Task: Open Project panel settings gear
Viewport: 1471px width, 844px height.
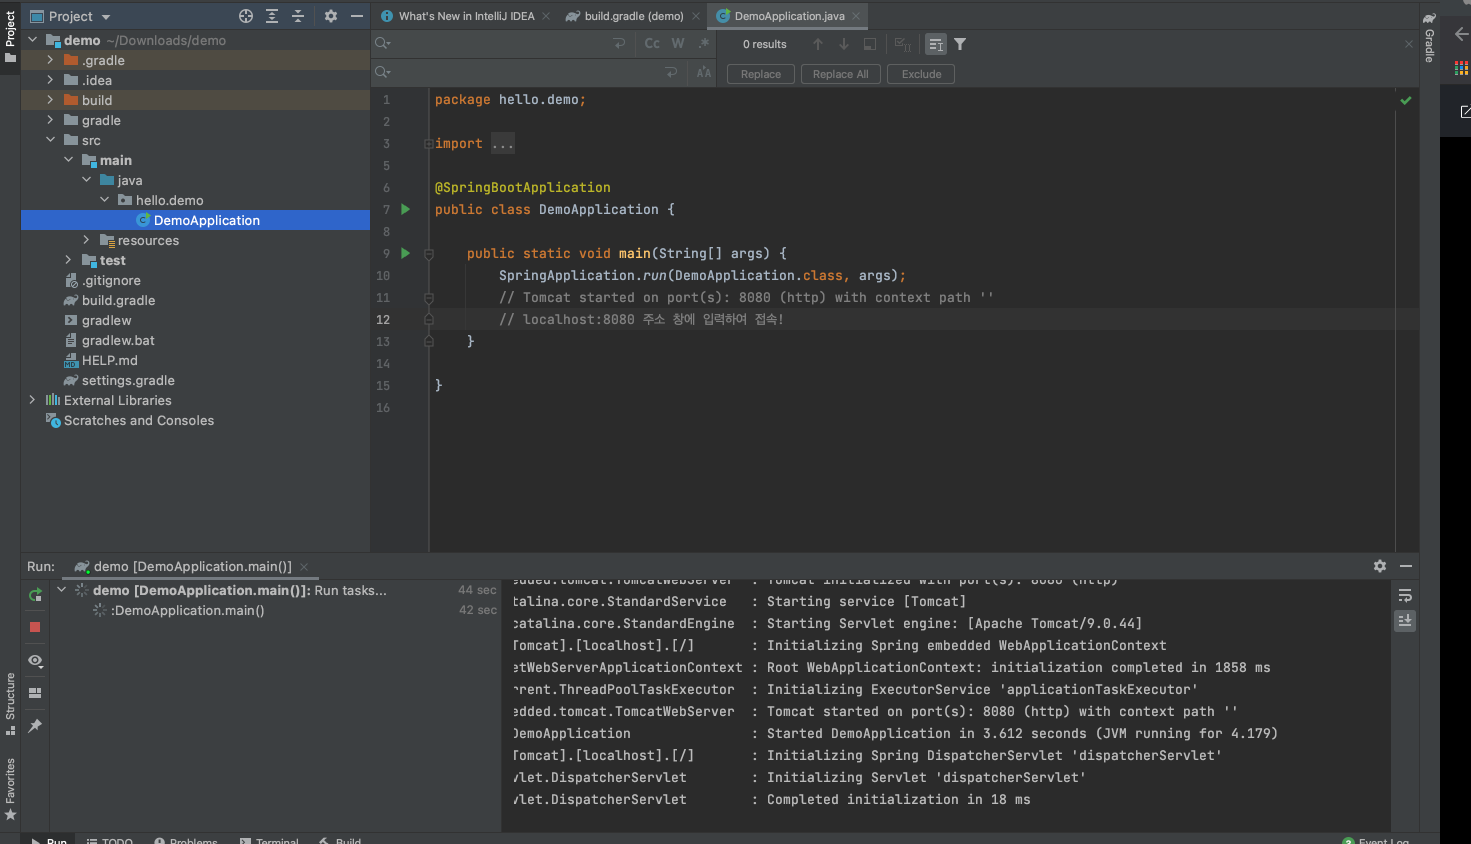Action: (x=331, y=16)
